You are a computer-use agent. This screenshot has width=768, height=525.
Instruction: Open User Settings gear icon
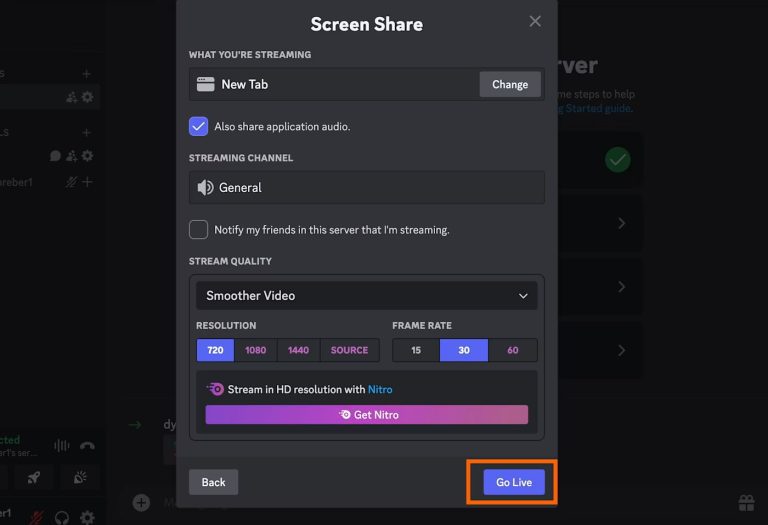click(87, 517)
